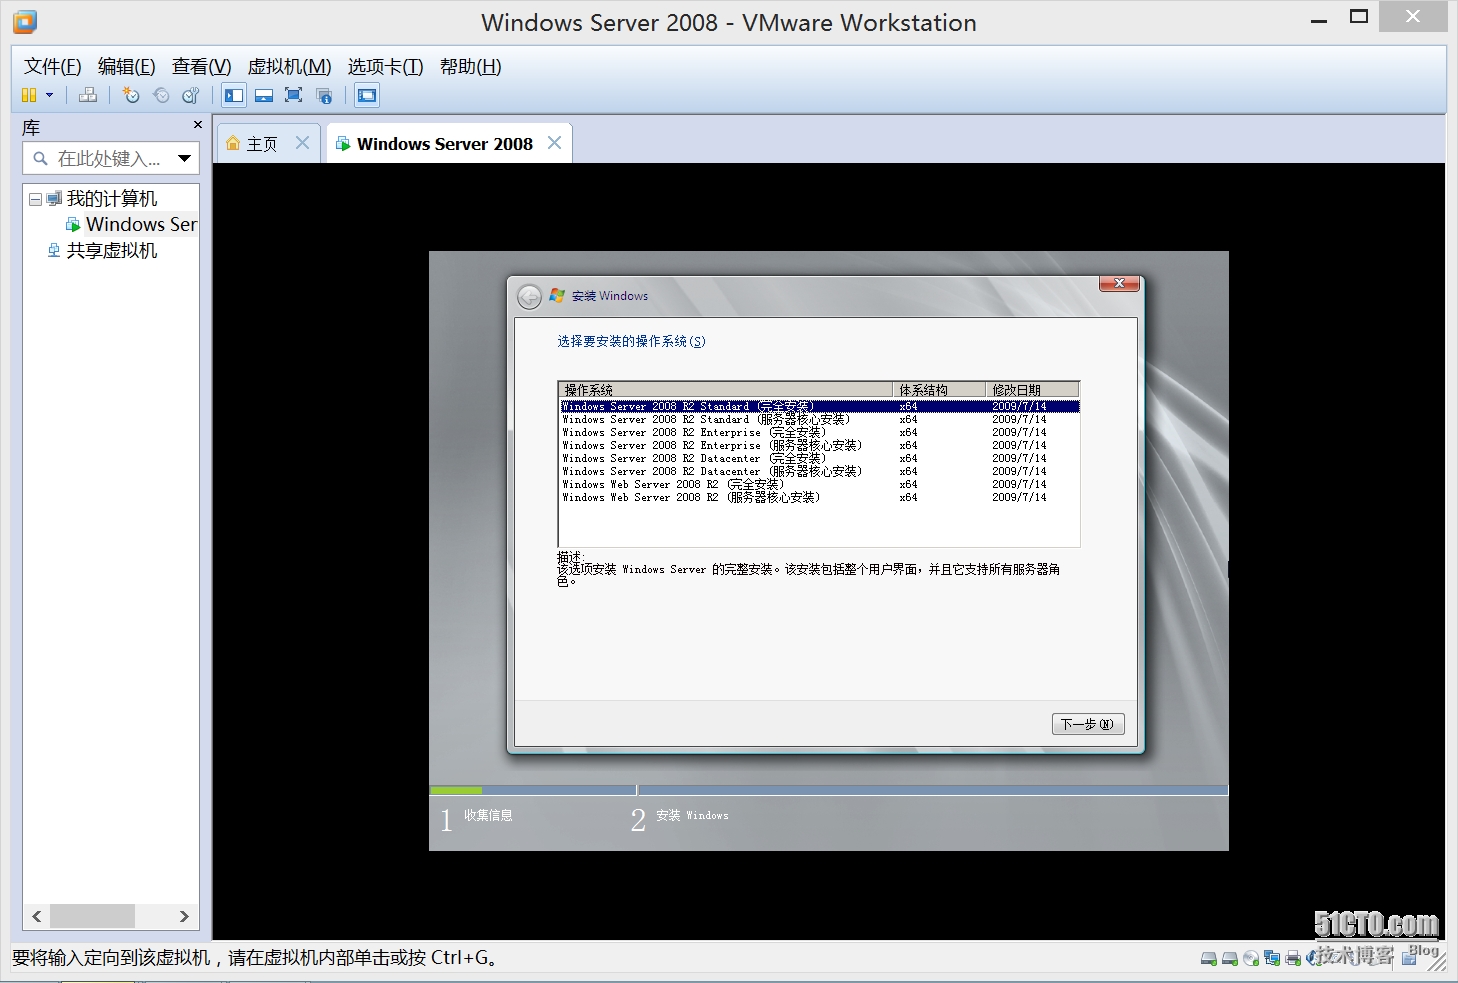Select the Windows Ser VM in library
This screenshot has height=983, width=1458.
point(141,225)
